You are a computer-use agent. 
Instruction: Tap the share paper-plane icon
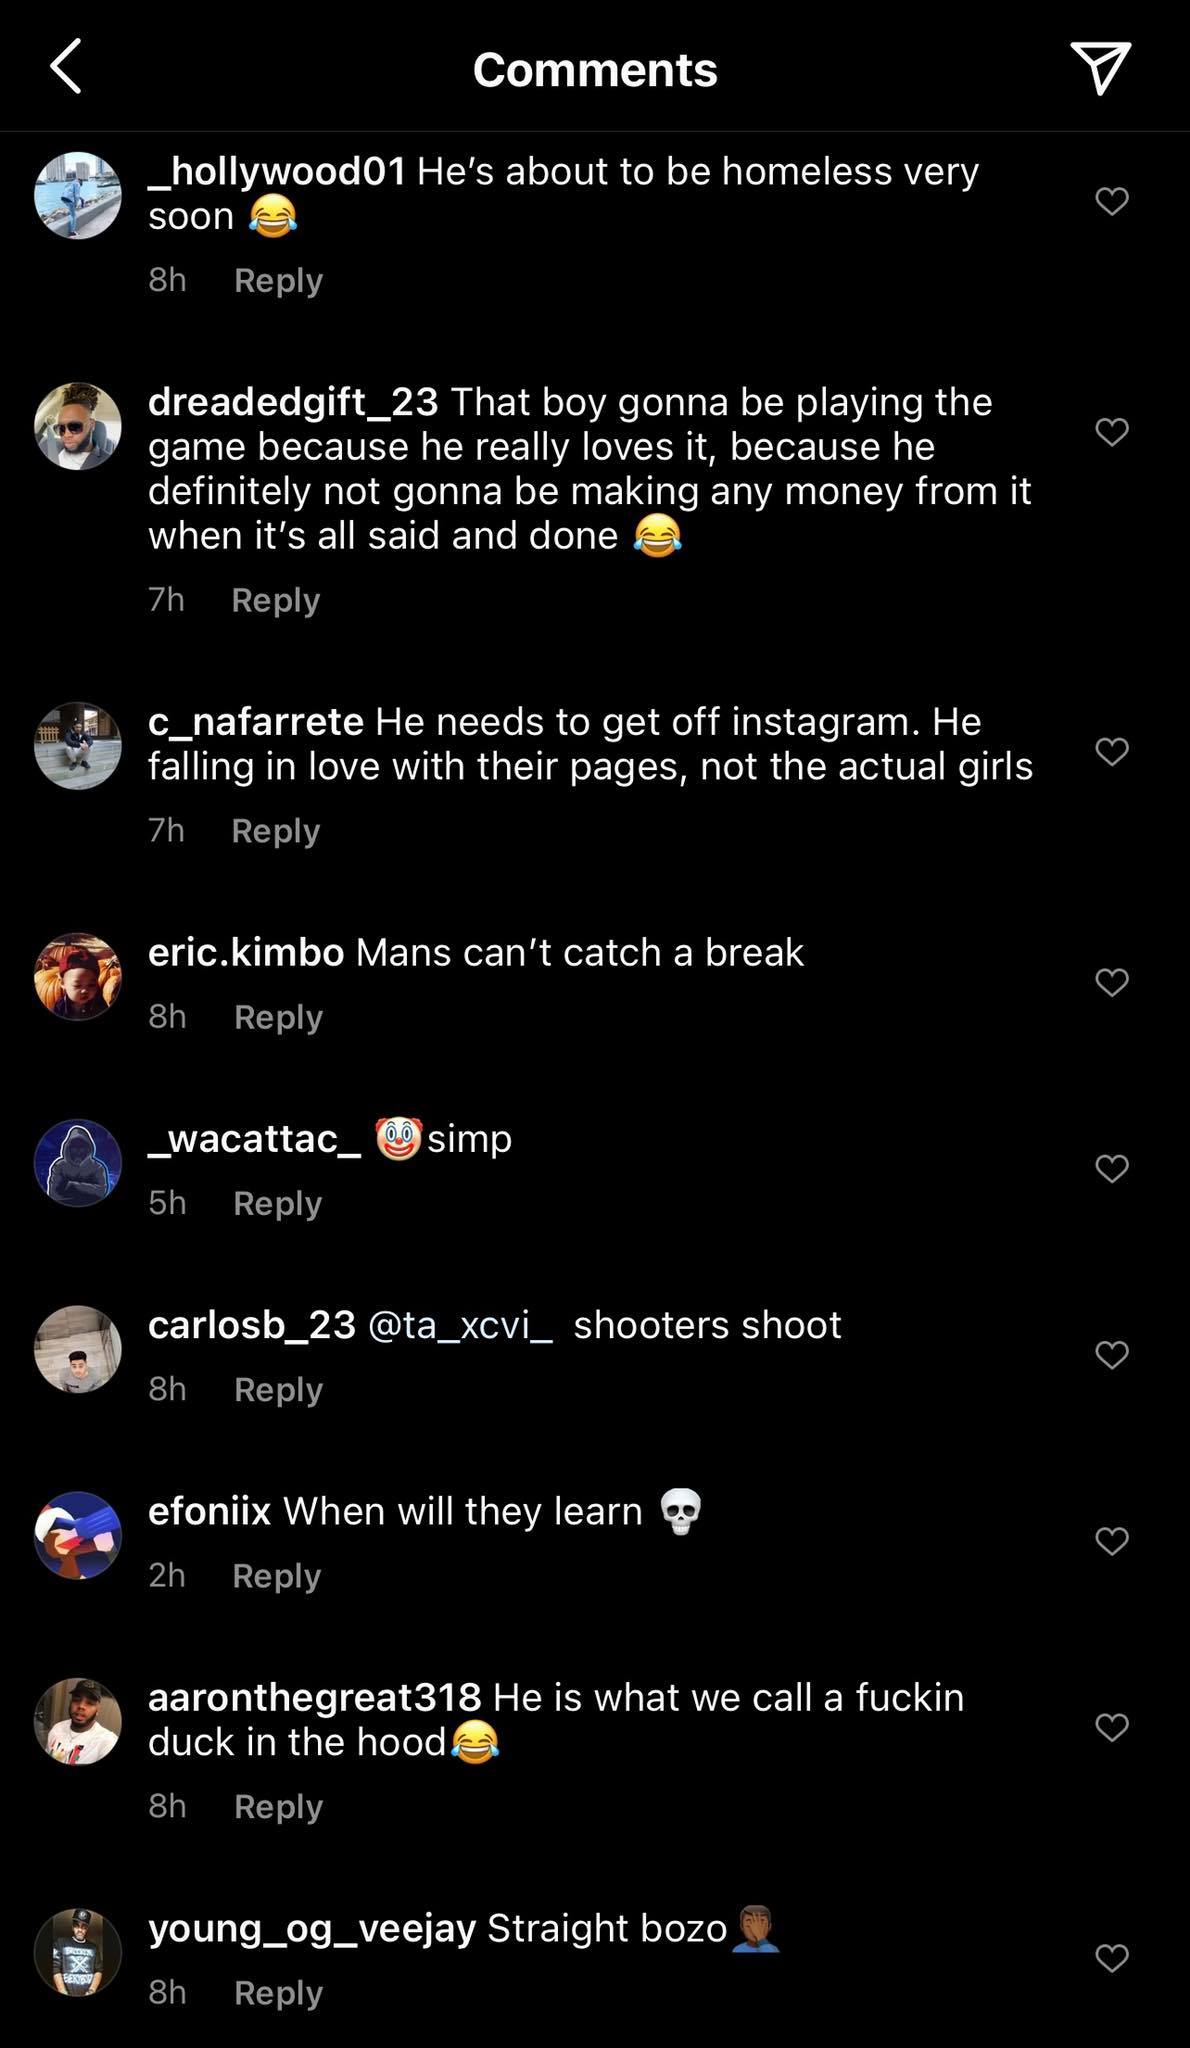1100,68
